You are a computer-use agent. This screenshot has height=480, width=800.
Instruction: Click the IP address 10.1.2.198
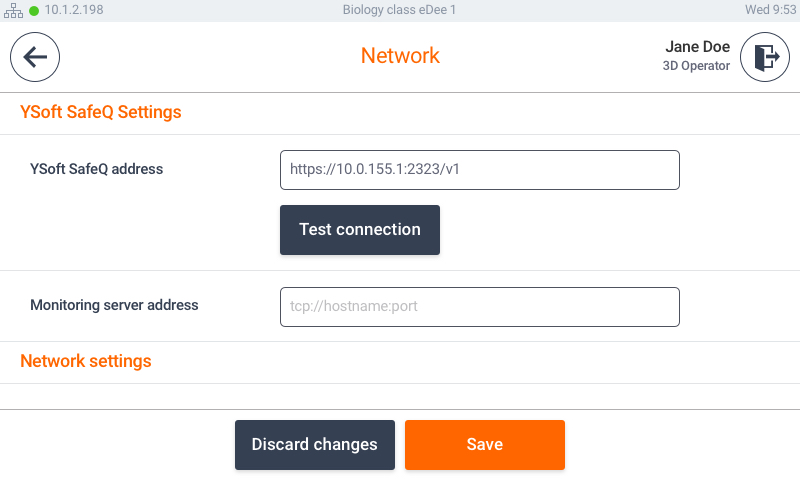[x=73, y=10]
